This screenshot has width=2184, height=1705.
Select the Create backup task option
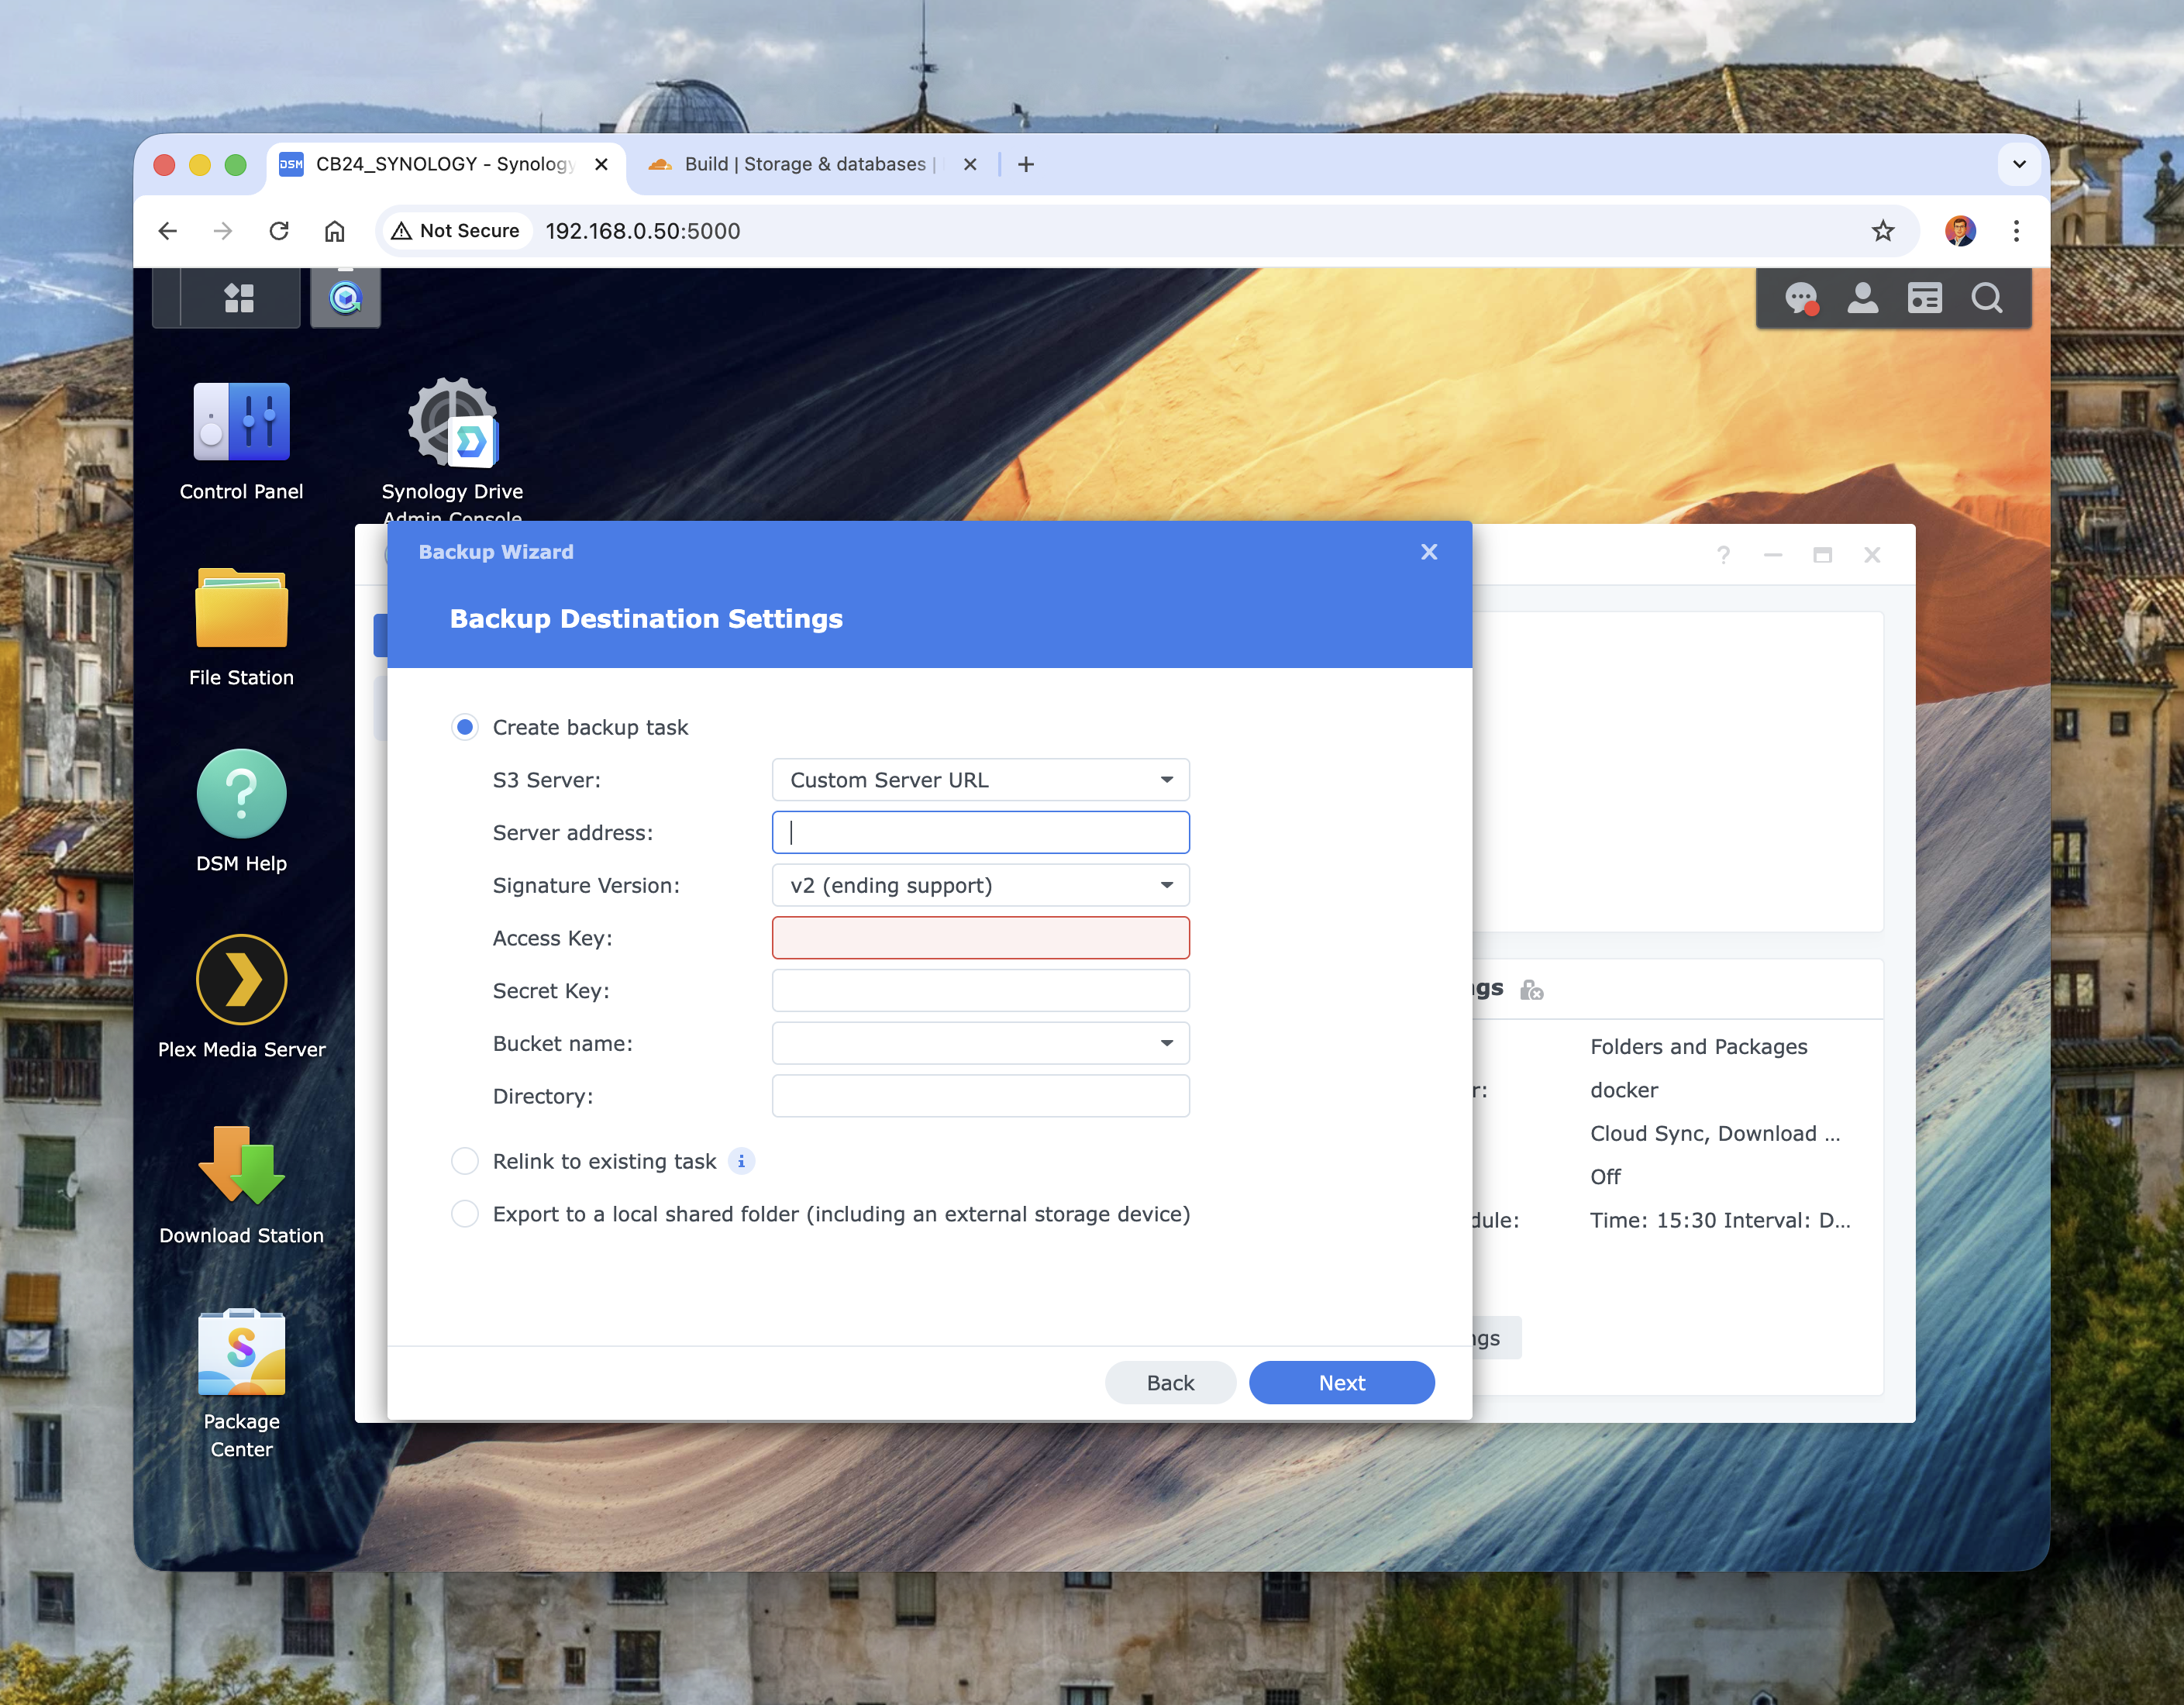[x=465, y=727]
